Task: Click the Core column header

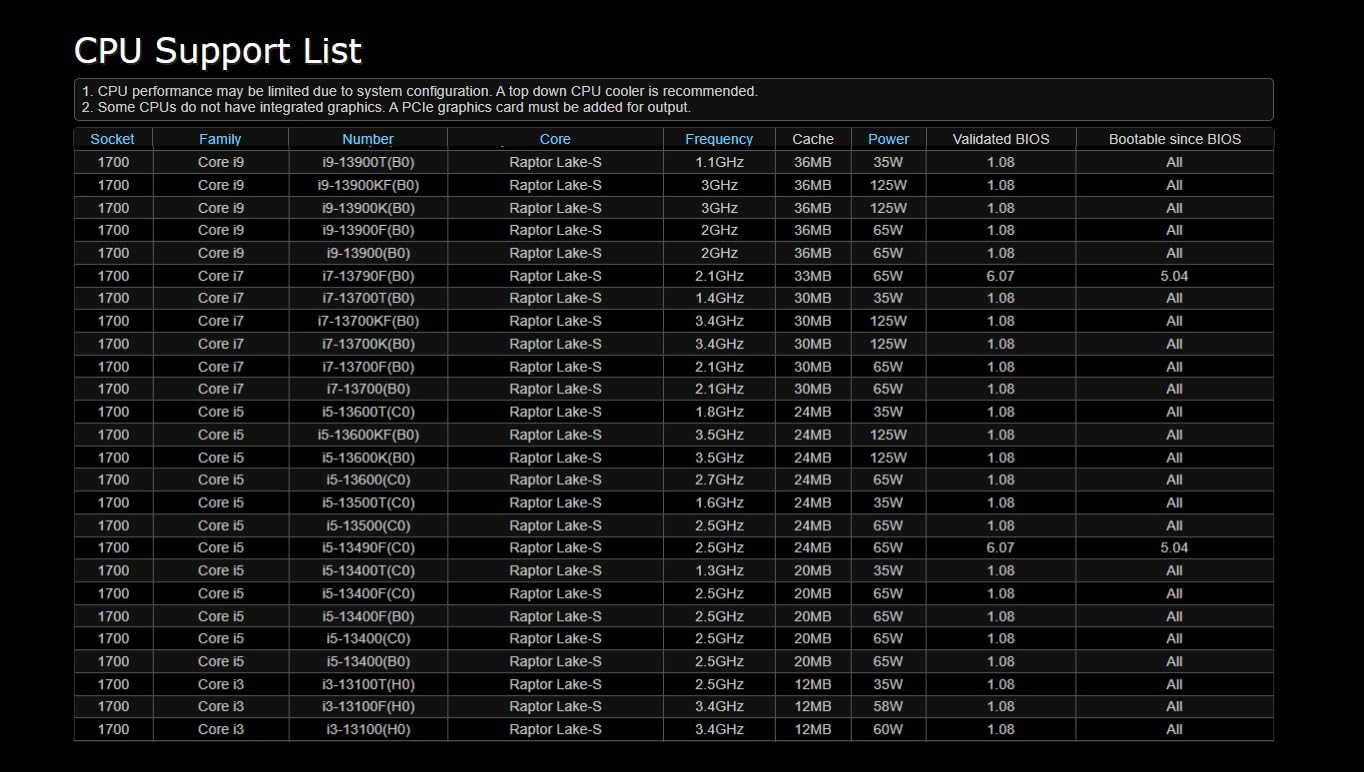Action: tap(555, 139)
